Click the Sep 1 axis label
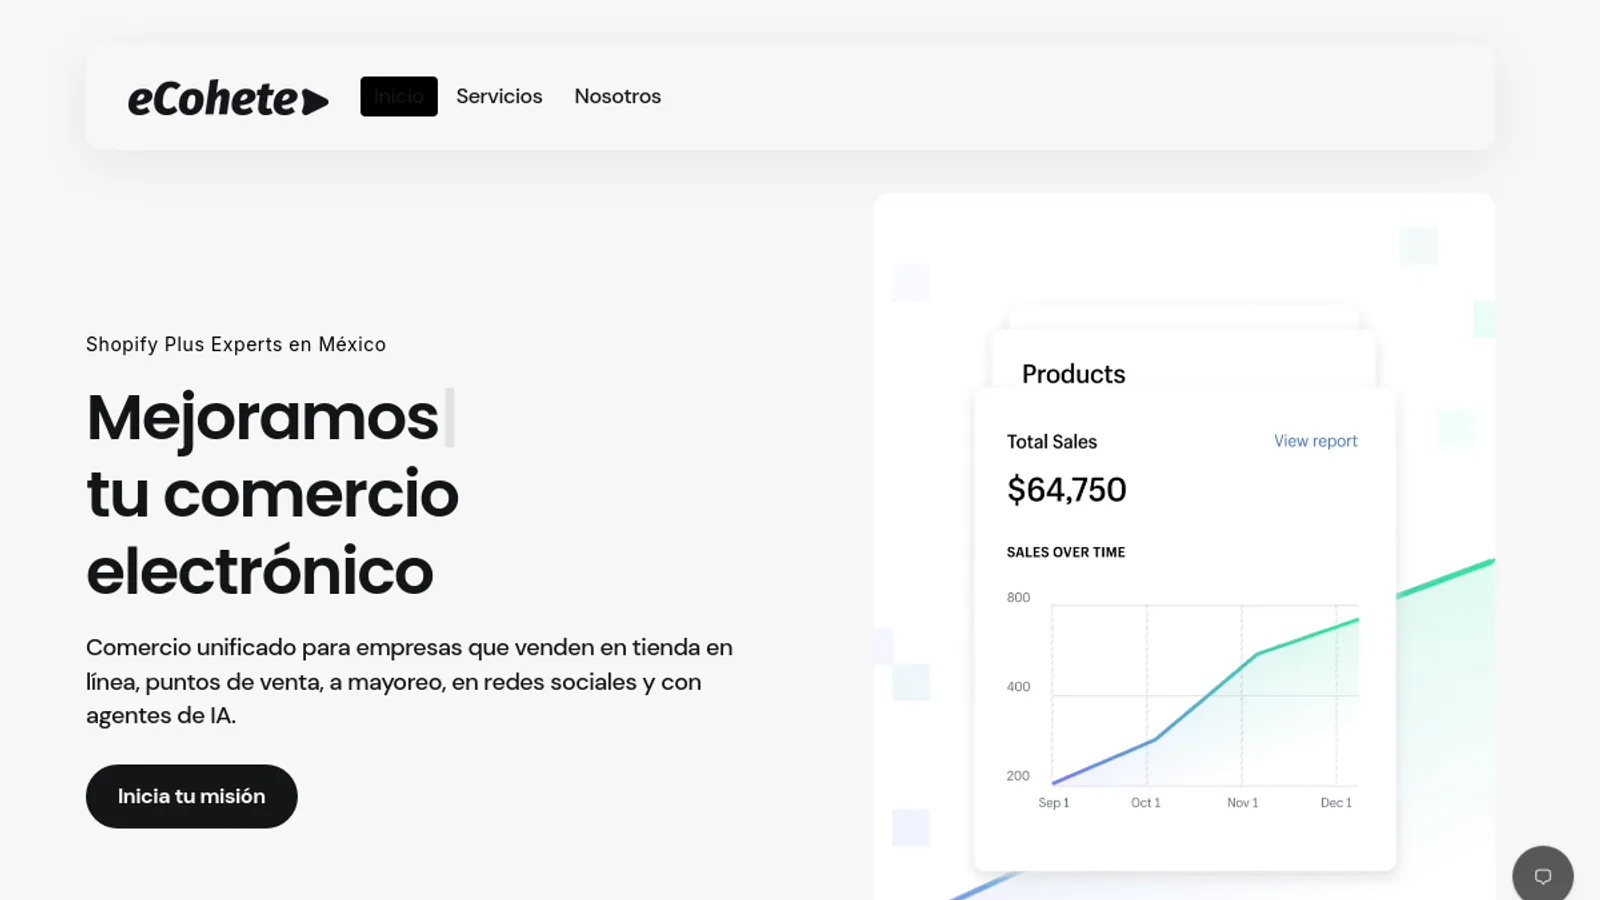This screenshot has height=900, width=1600. click(1053, 803)
